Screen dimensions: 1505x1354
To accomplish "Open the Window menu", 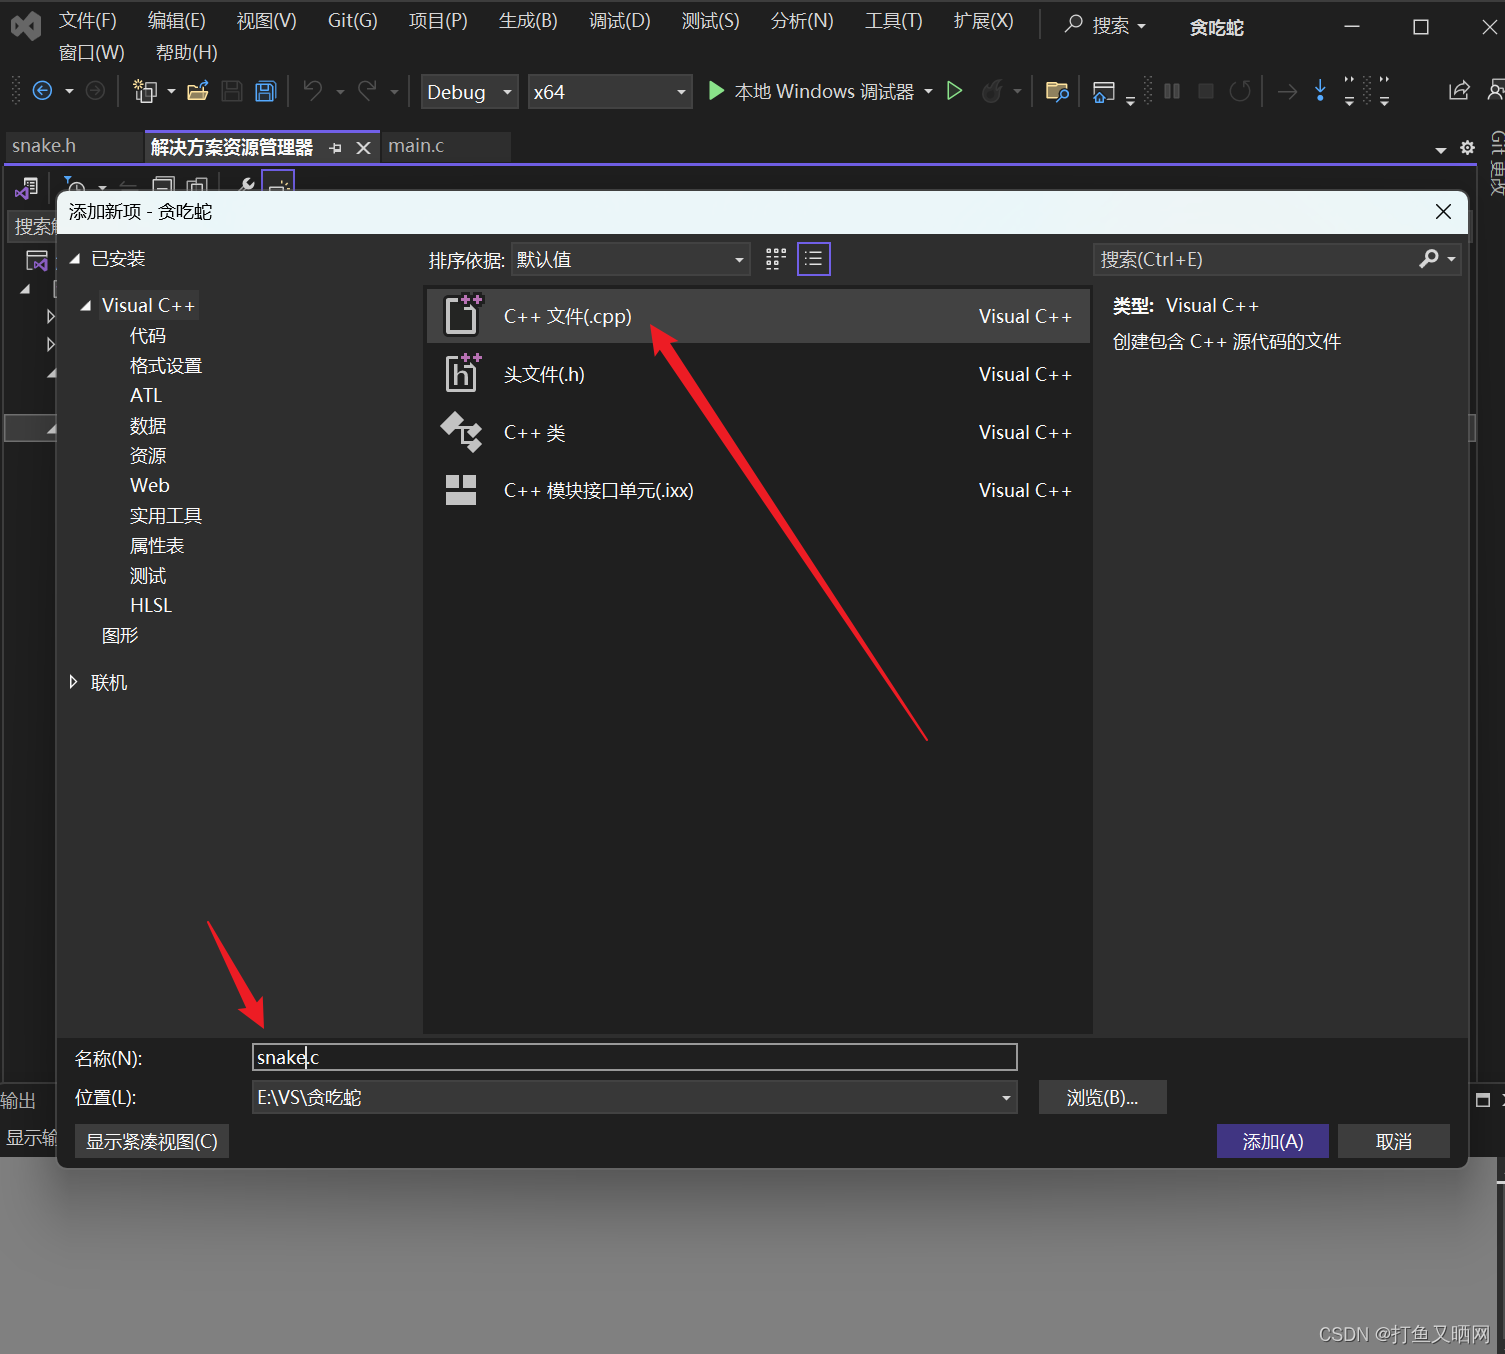I will 92,53.
